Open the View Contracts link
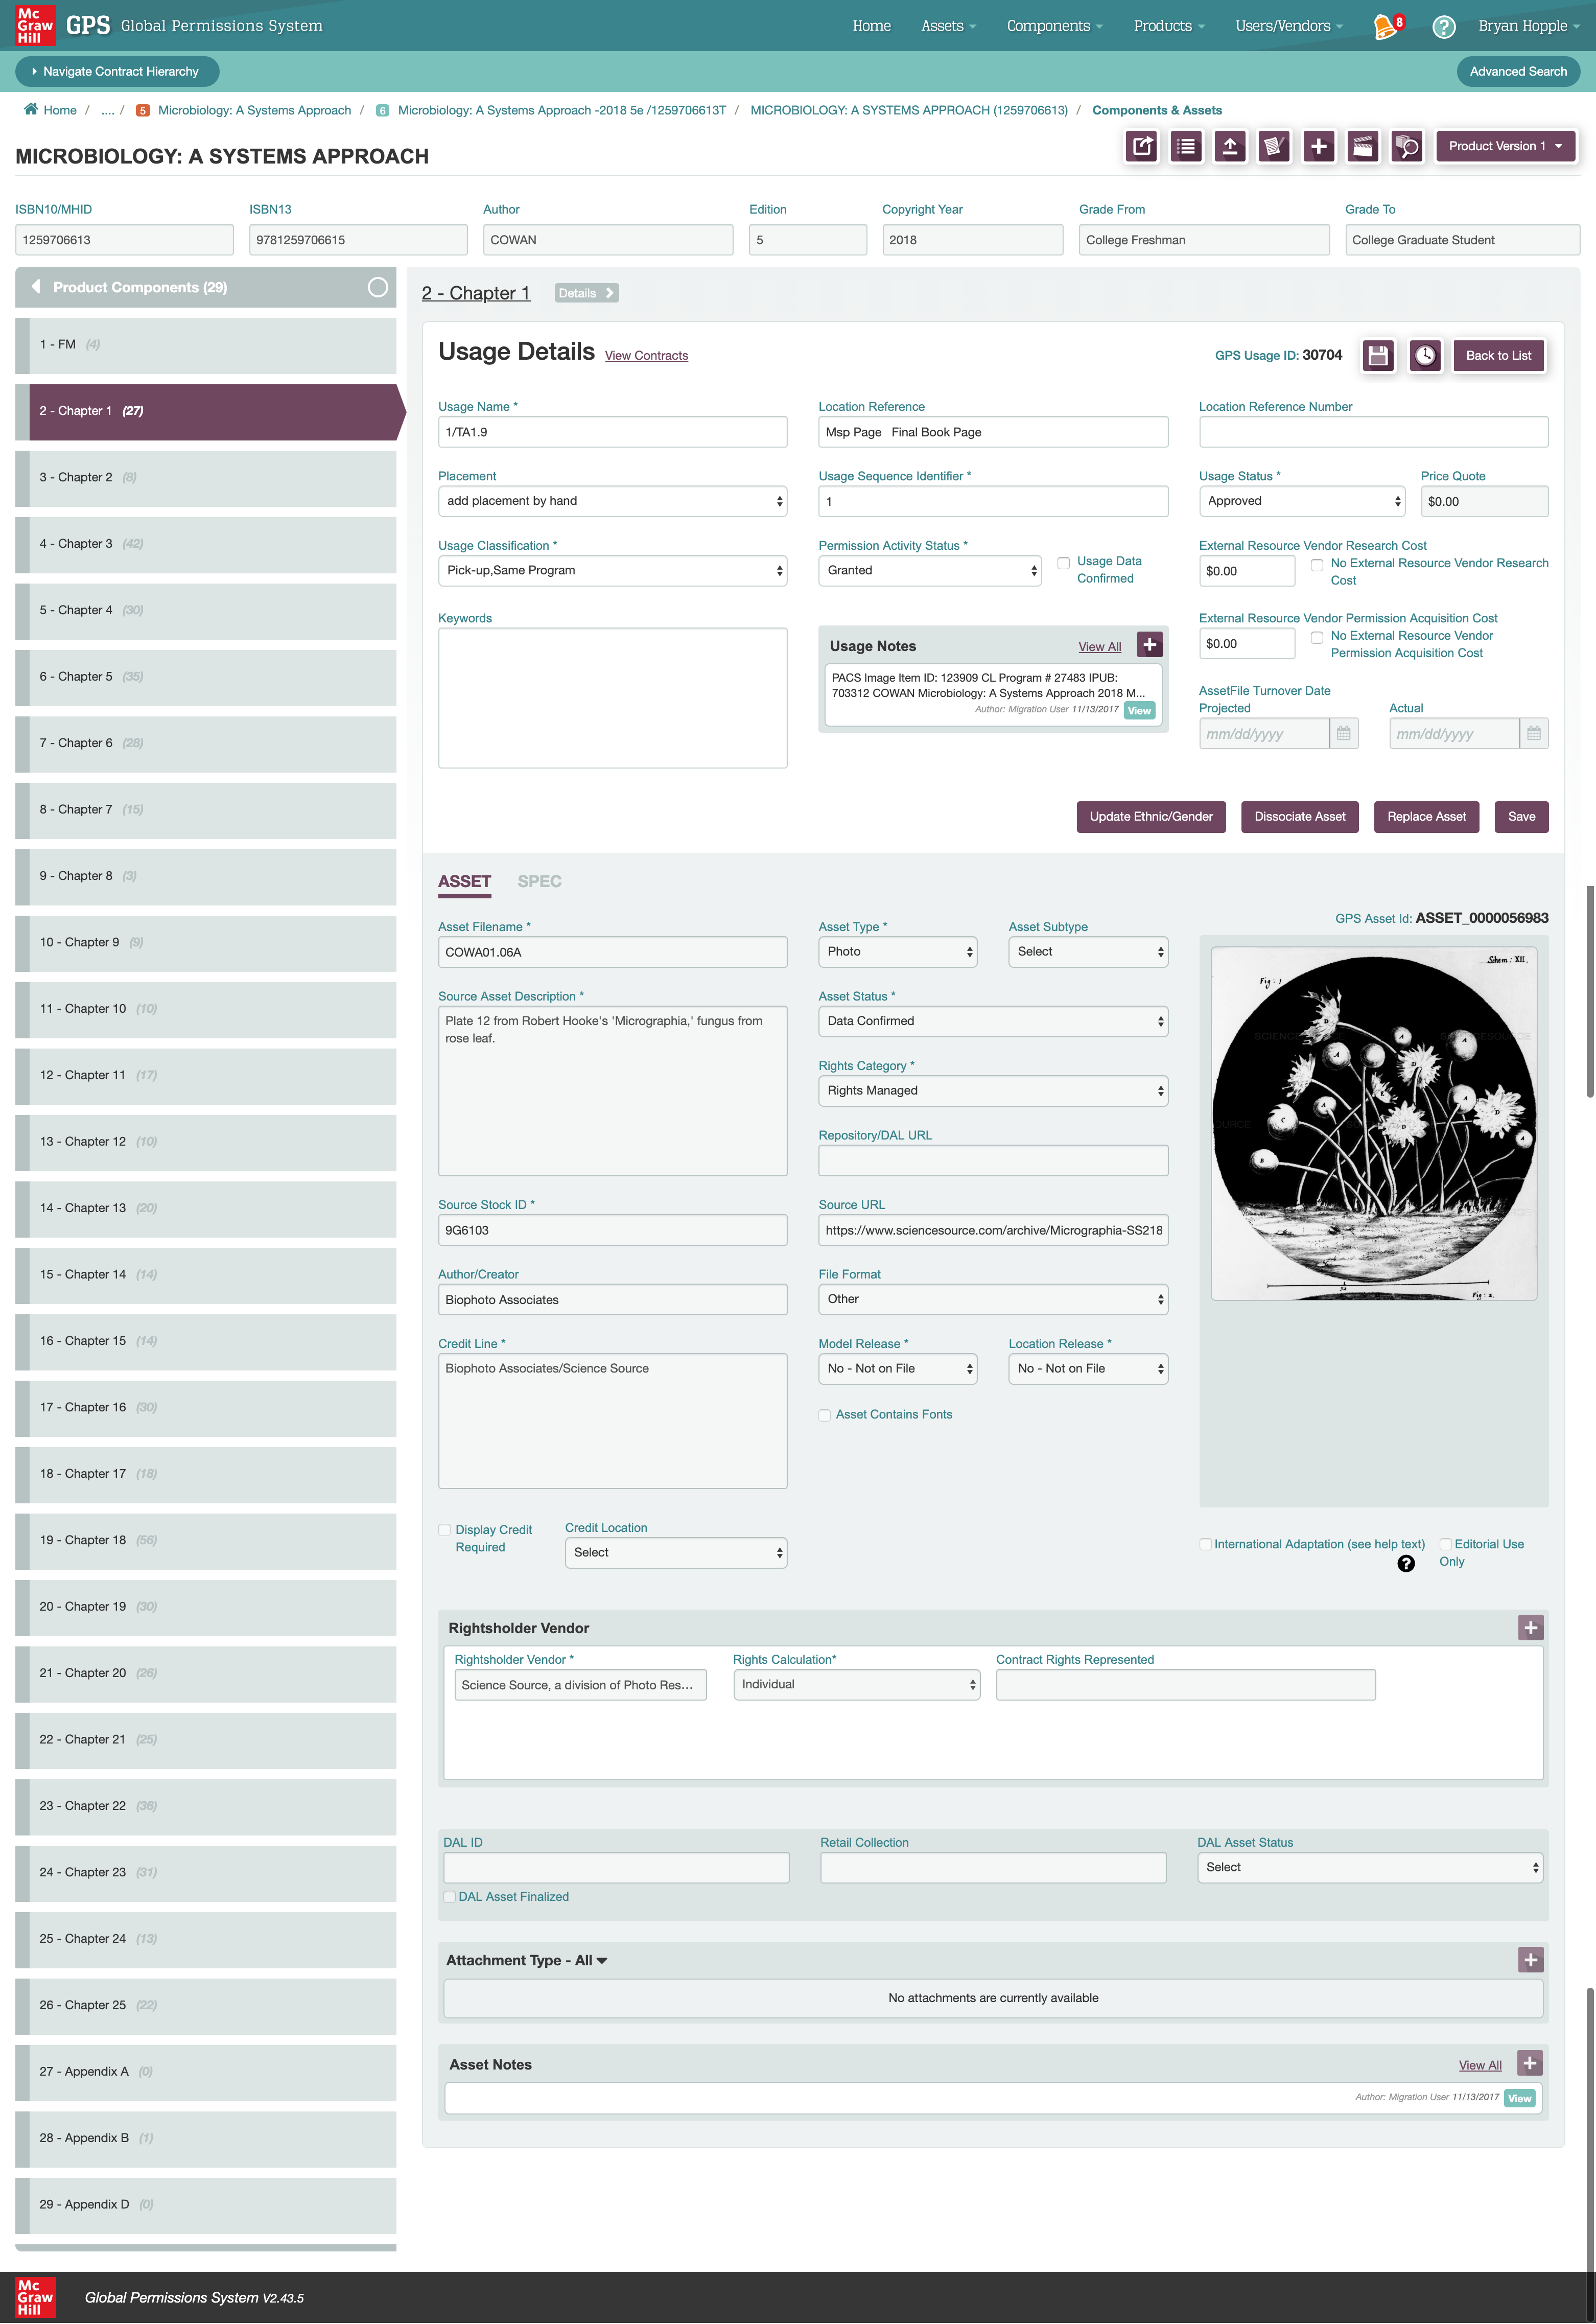Screen dimensions: 1596x2324 (646, 356)
